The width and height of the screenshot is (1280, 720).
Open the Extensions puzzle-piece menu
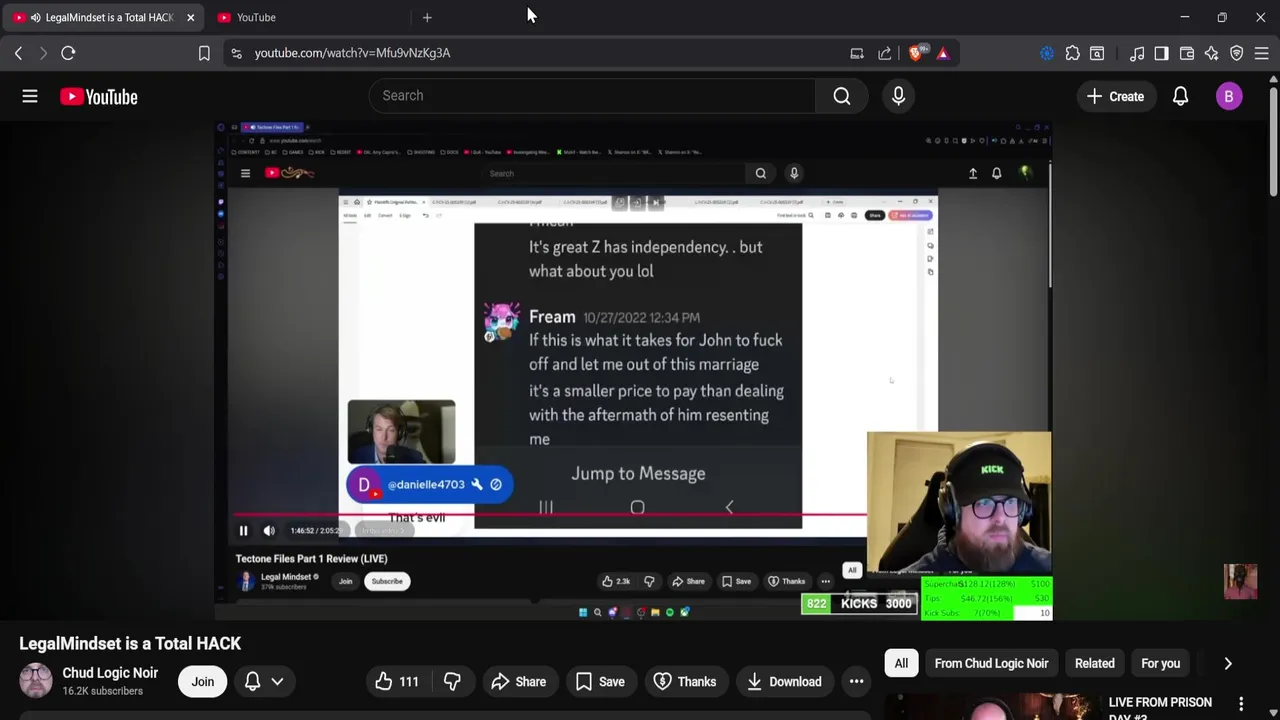point(1072,53)
